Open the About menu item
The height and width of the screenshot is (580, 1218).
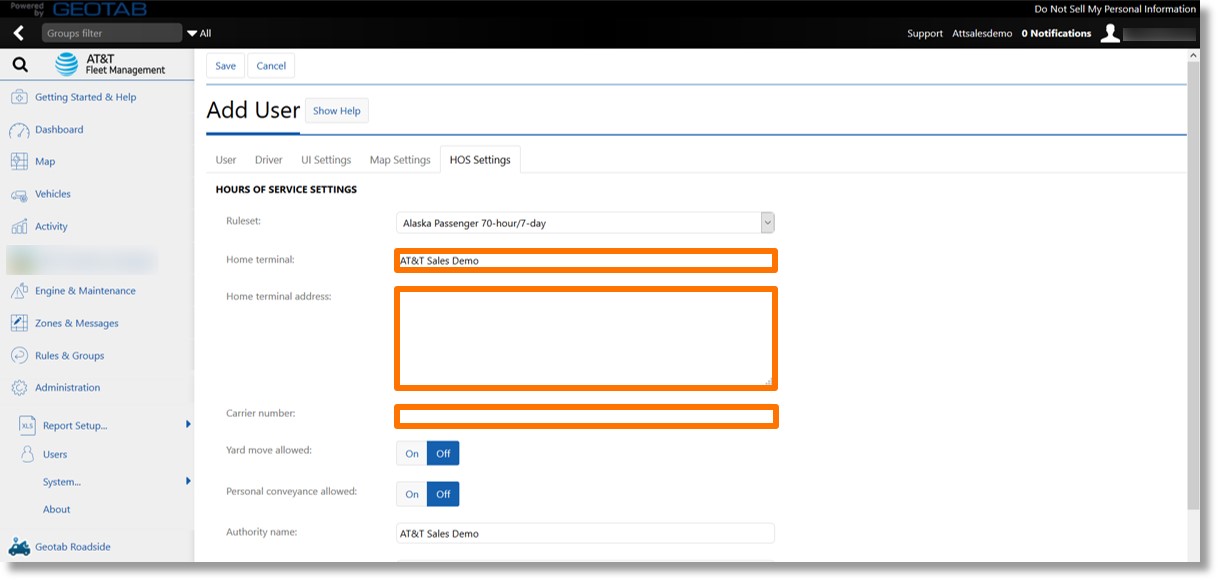(57, 510)
